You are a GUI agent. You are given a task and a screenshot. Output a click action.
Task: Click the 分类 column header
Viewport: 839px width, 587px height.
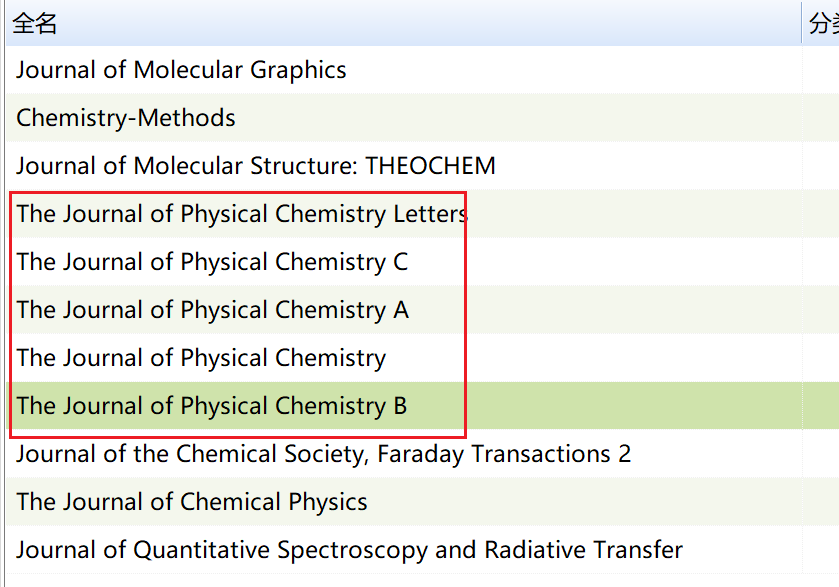tap(822, 24)
